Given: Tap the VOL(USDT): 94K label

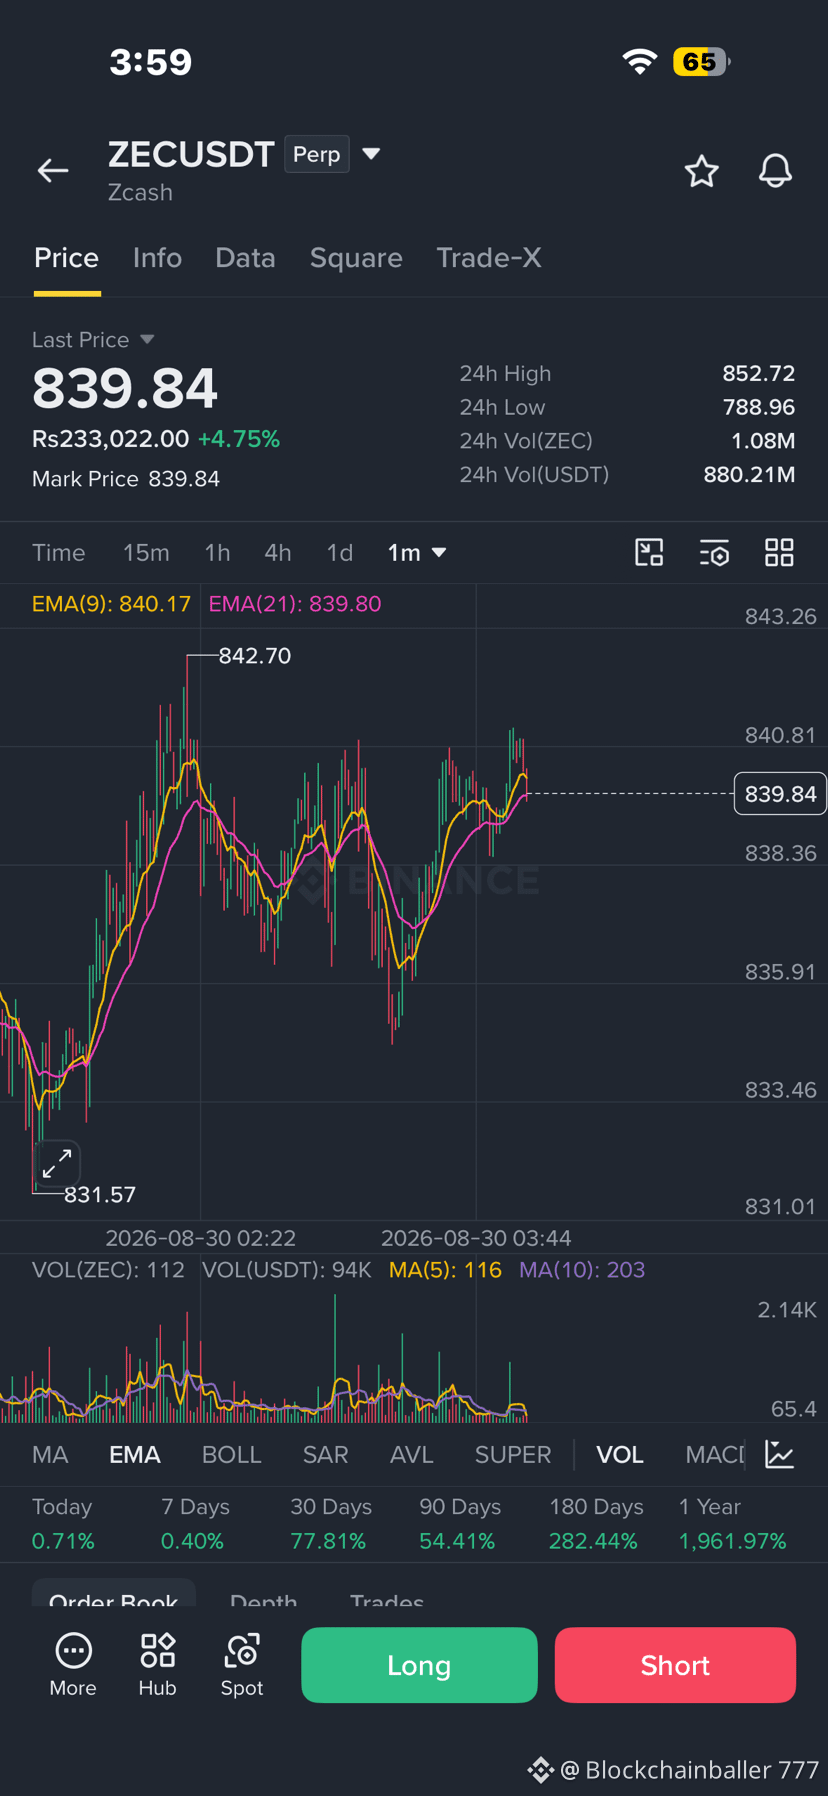Looking at the screenshot, I should 287,1270.
